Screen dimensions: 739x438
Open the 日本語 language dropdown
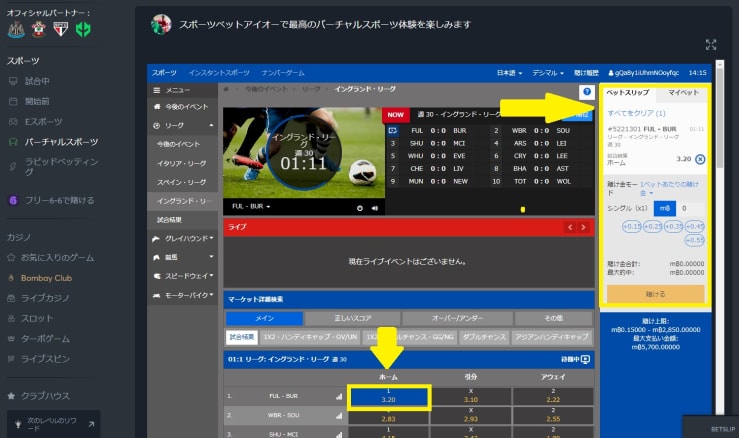509,73
